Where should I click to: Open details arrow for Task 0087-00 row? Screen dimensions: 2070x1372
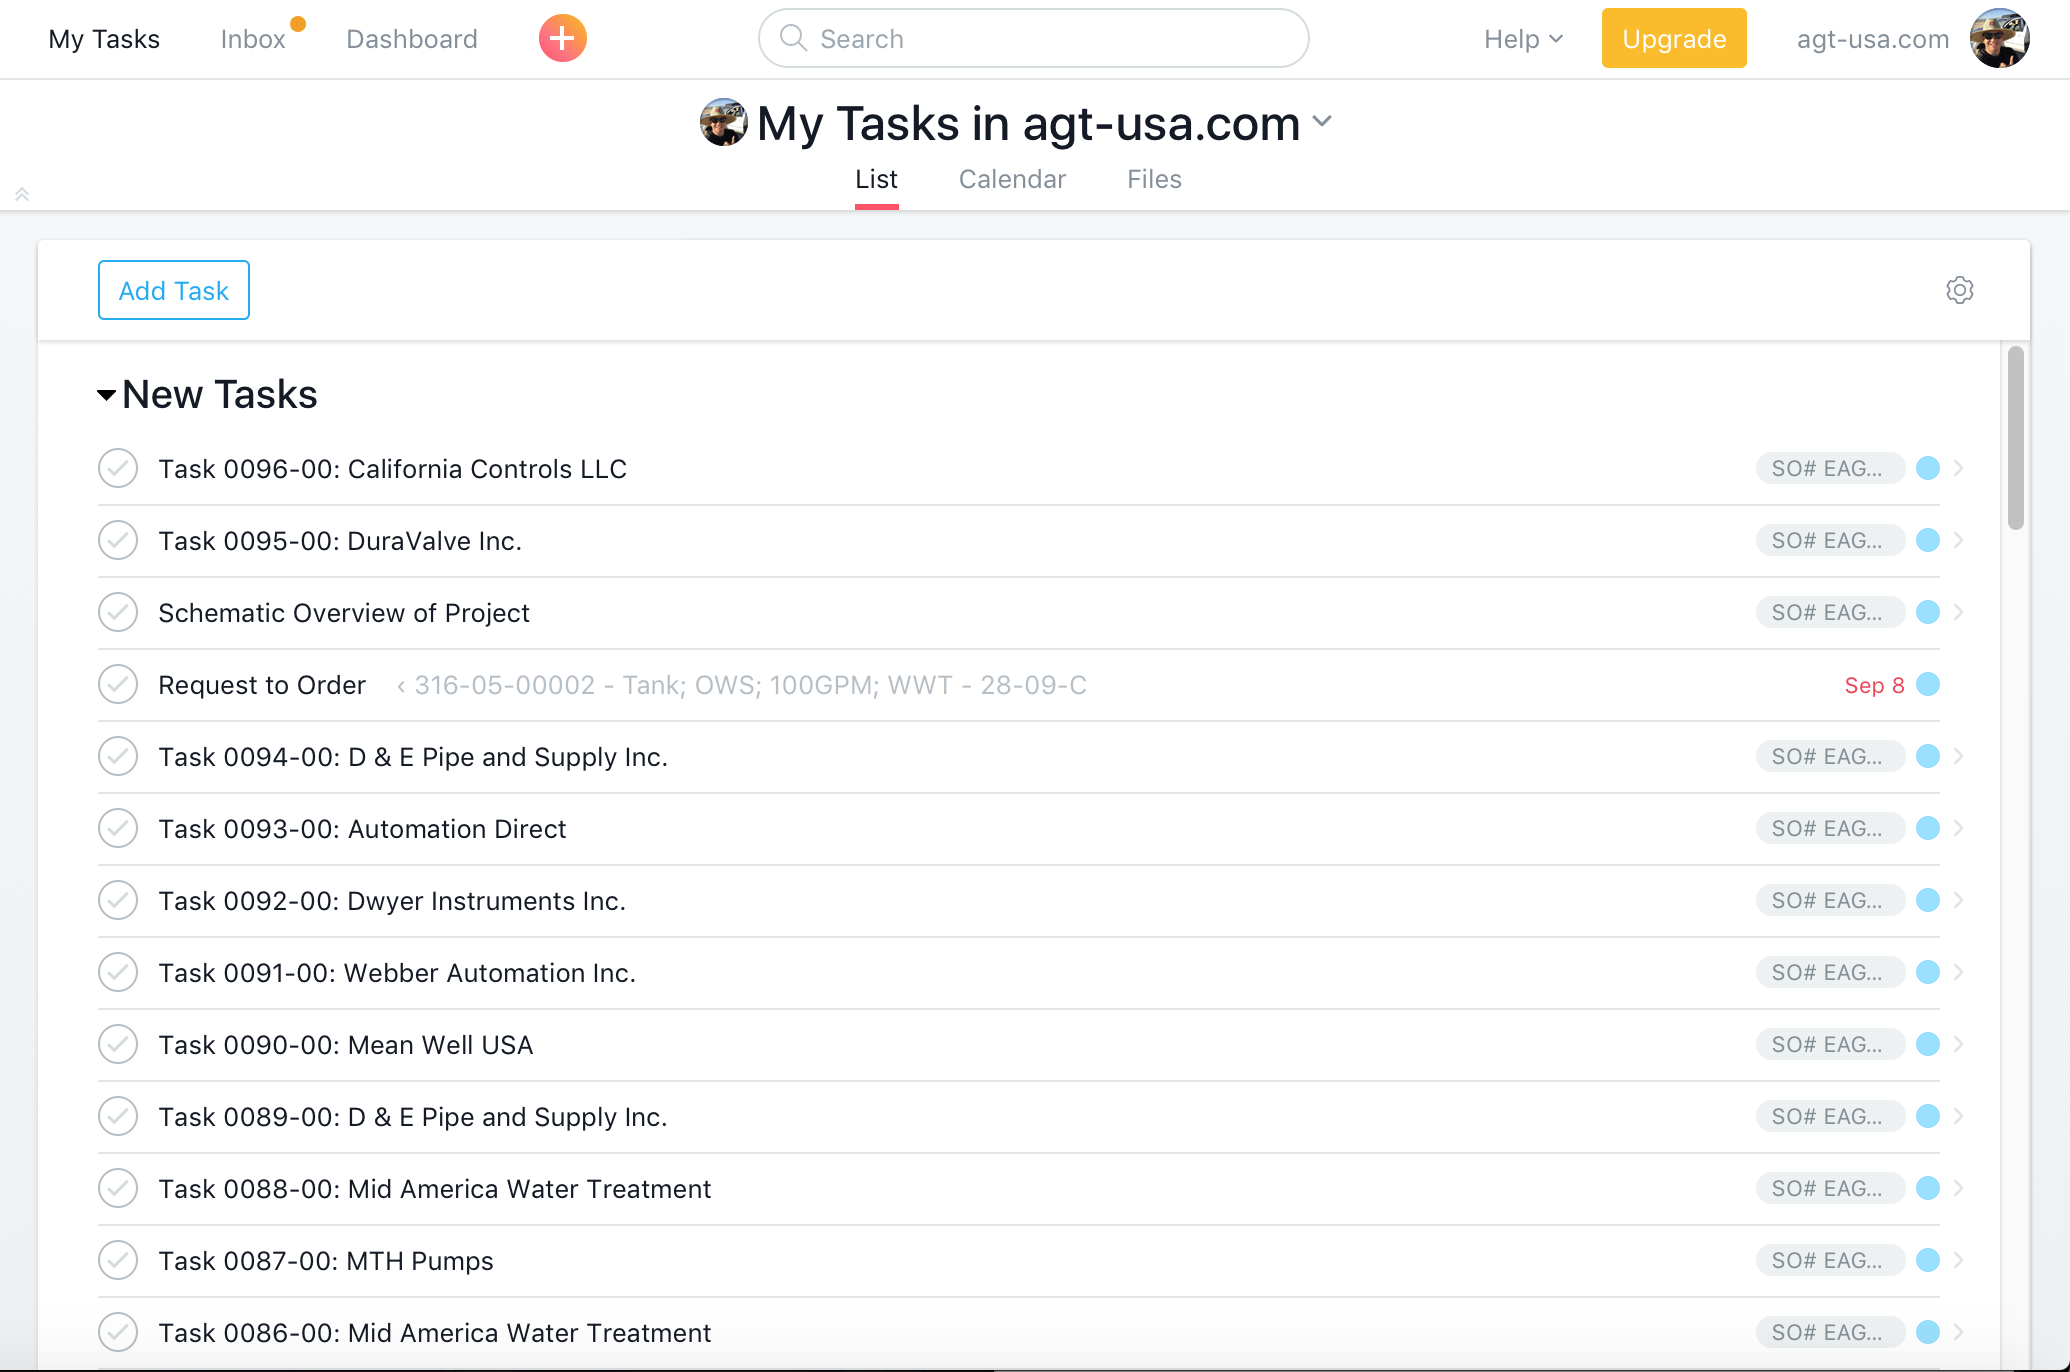1958,1260
